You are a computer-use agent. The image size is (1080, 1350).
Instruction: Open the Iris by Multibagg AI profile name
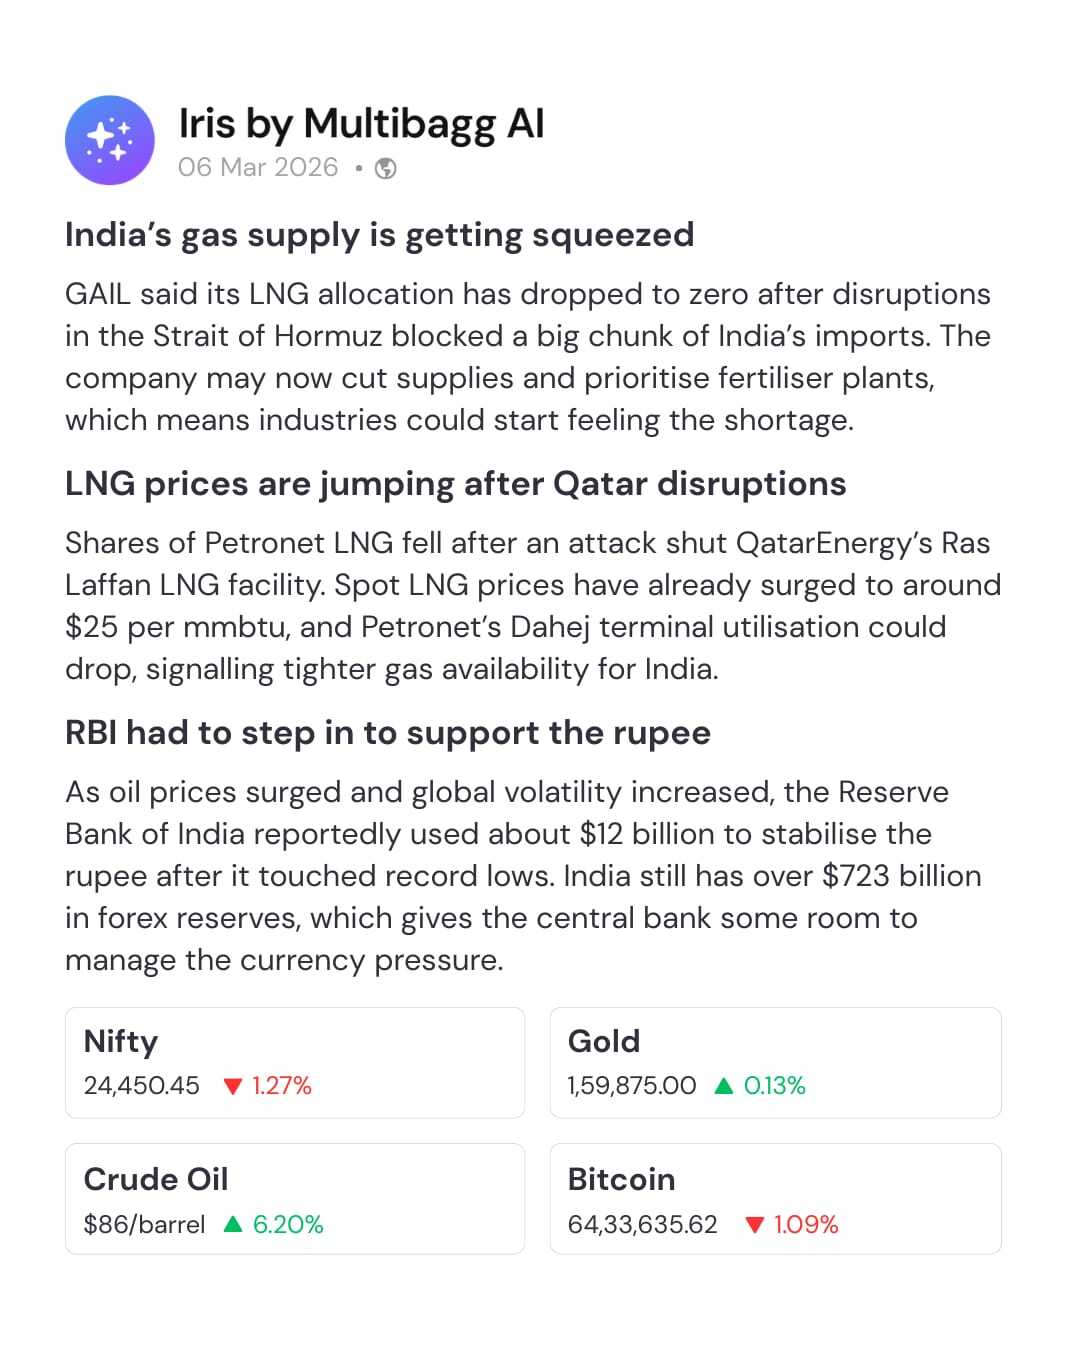361,124
